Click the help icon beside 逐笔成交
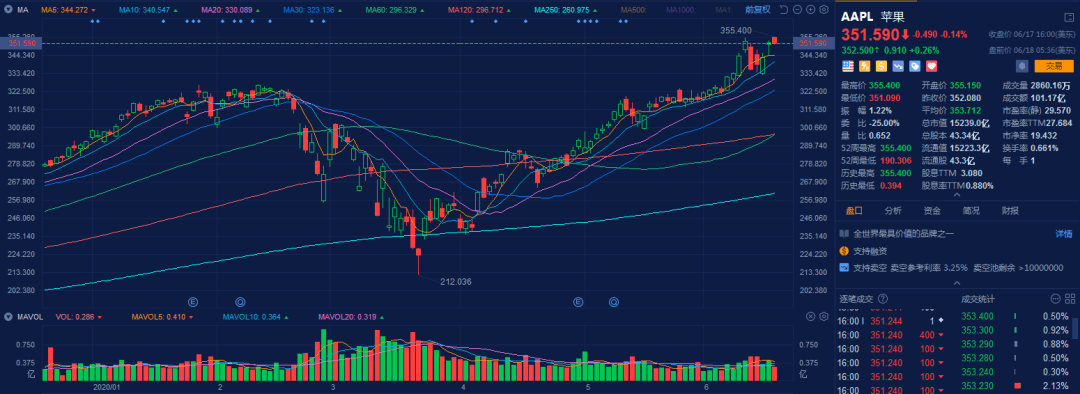Viewport: 1080px width, 394px height. [x=884, y=300]
